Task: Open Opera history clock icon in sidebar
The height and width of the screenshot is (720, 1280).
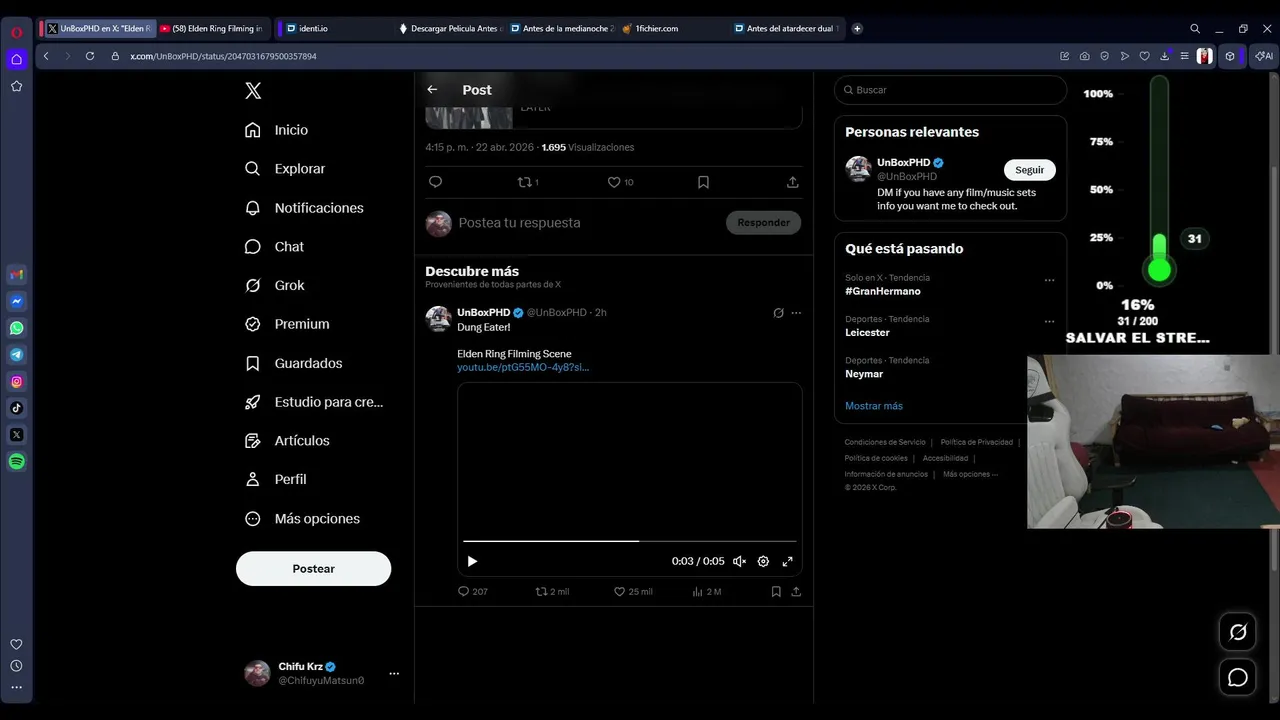Action: tap(16, 666)
